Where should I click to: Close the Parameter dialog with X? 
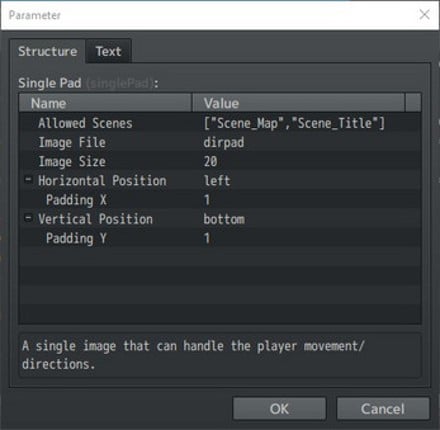click(424, 14)
